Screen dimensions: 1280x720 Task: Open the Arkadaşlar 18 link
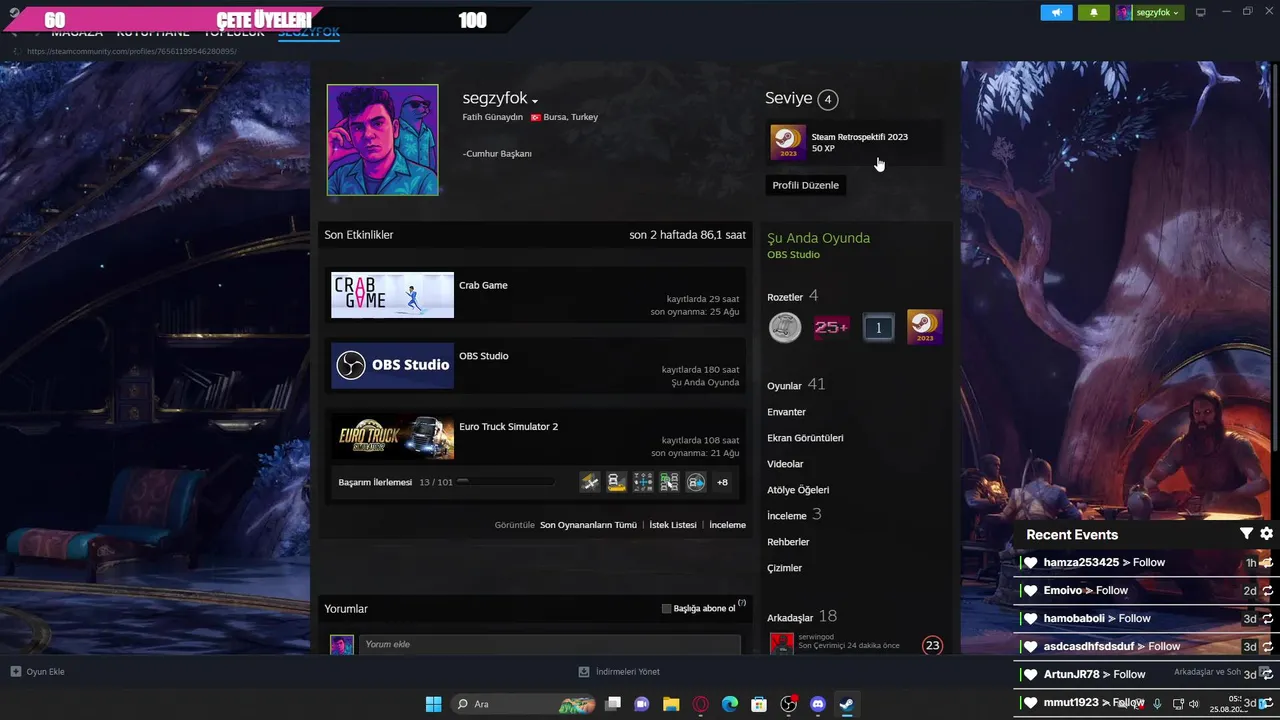point(802,617)
